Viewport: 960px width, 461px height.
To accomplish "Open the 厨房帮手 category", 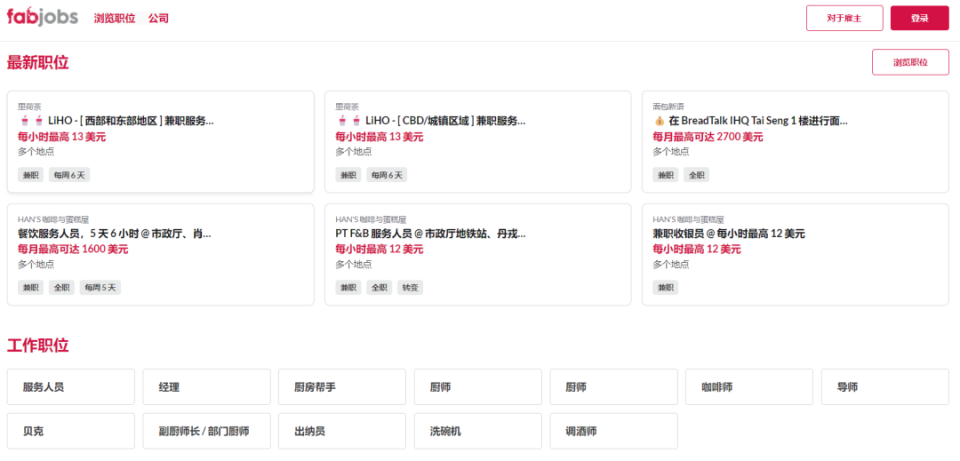I will click(342, 387).
